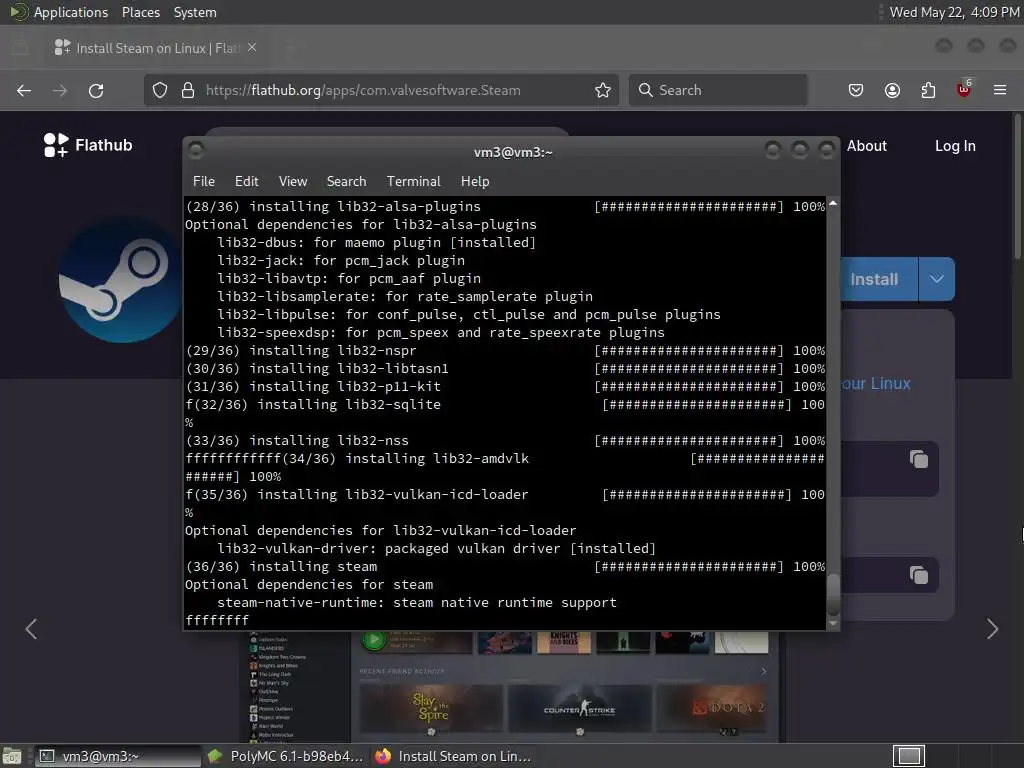This screenshot has height=768, width=1024.
Task: Open the terminal Search menu
Action: point(346,181)
